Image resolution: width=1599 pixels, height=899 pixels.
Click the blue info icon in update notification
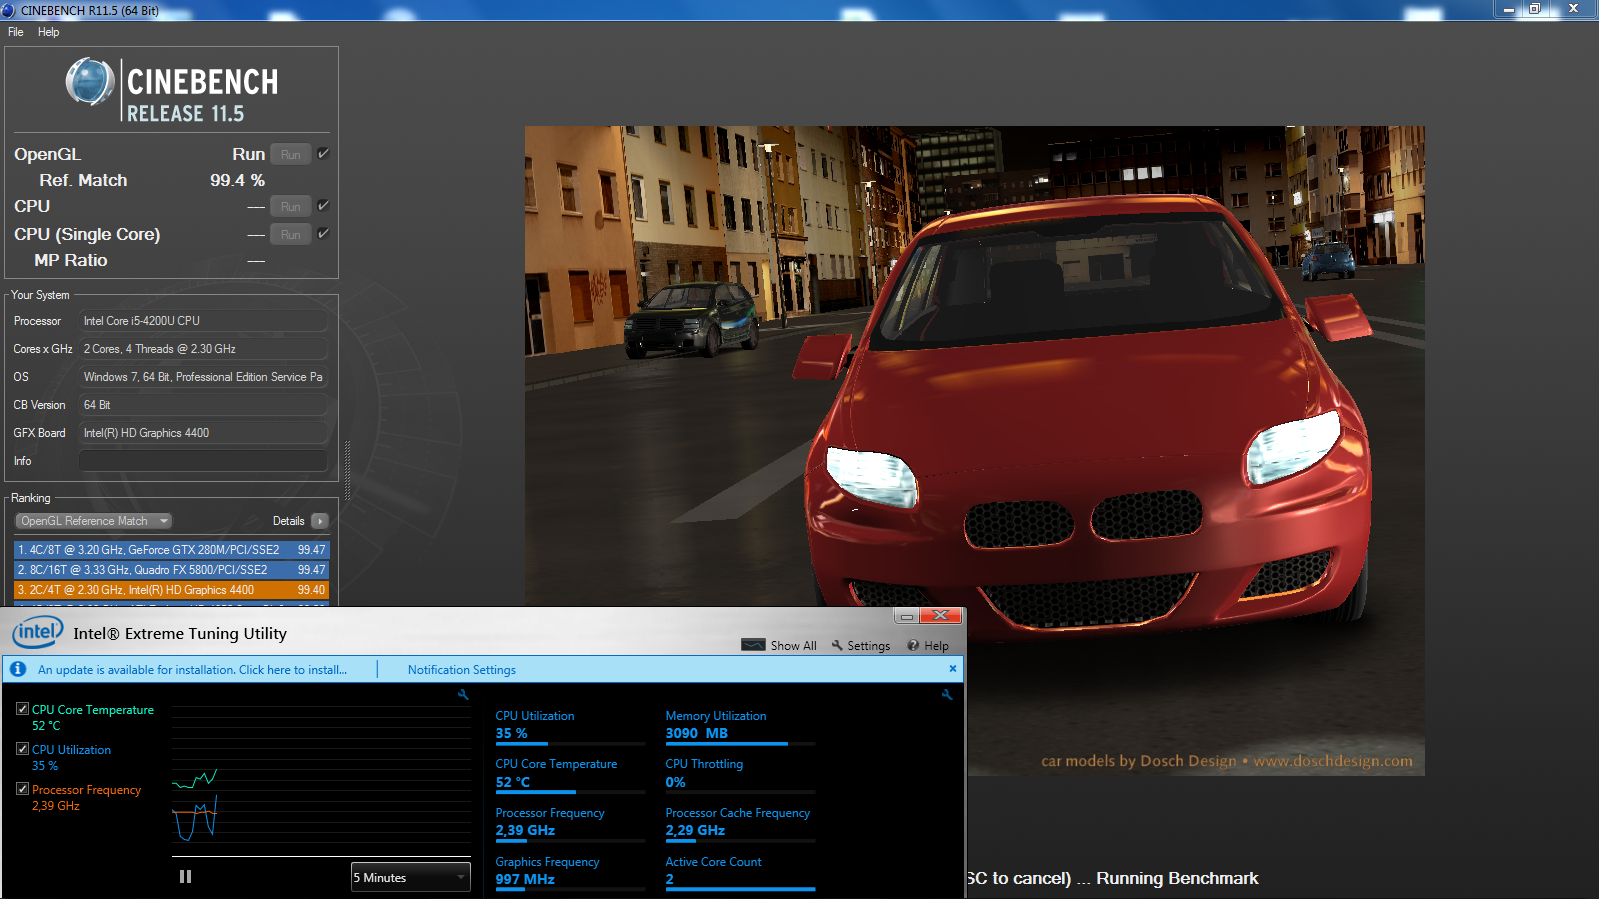pos(18,669)
